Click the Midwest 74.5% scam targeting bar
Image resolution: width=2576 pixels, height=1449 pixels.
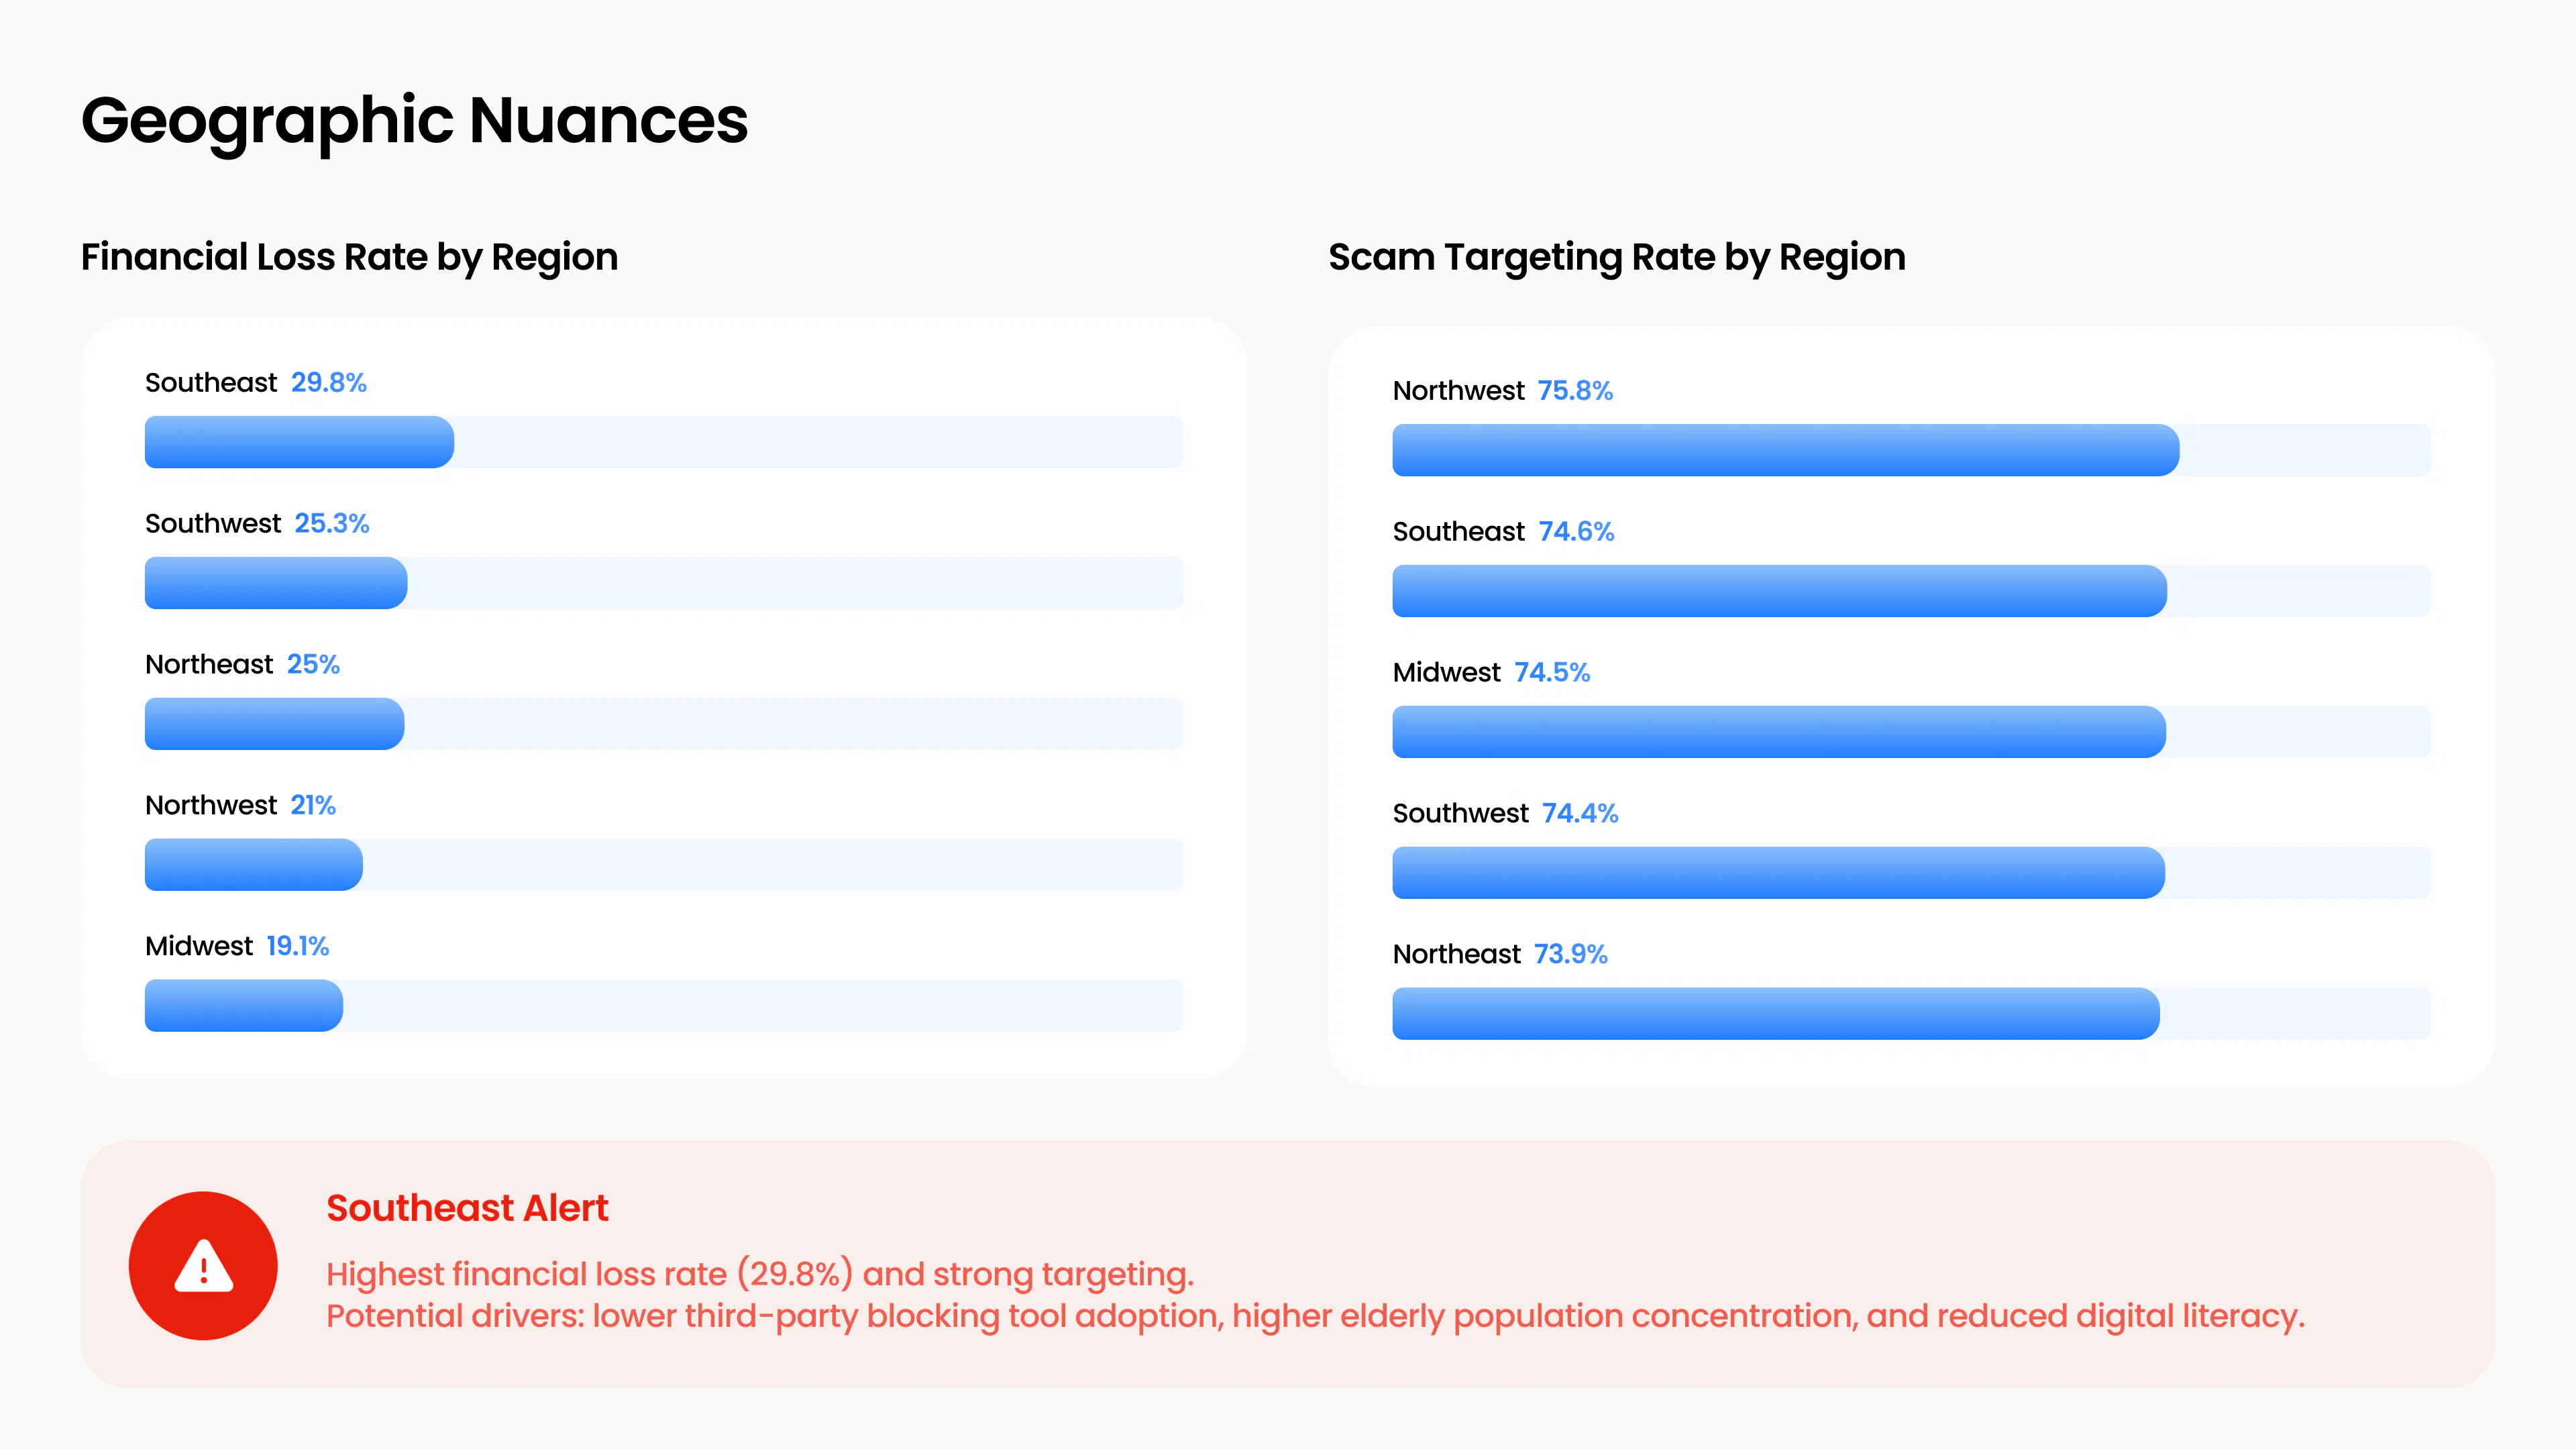(x=1778, y=732)
